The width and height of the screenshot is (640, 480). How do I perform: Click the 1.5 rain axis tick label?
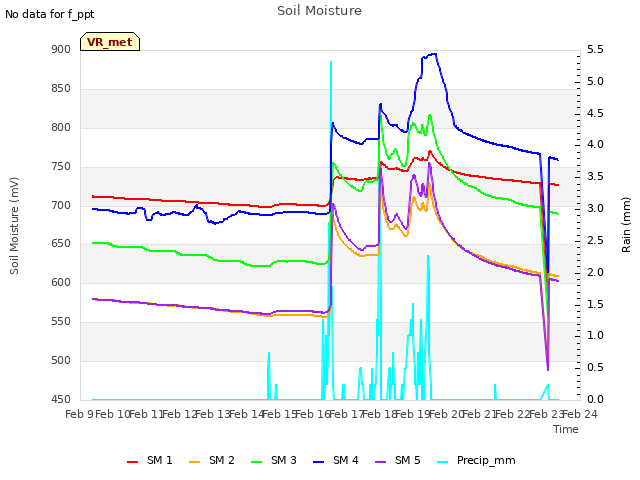pos(595,304)
